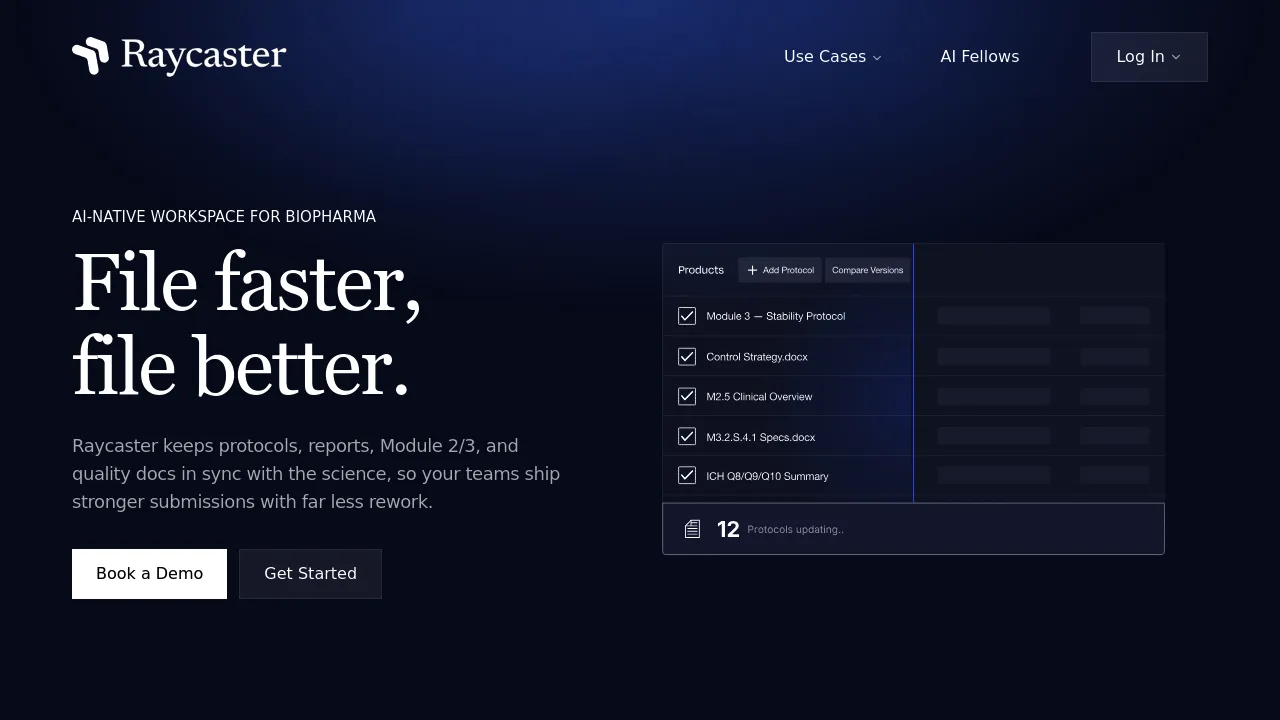The image size is (1280, 720).
Task: Expand the Use Cases menu
Action: click(x=833, y=57)
